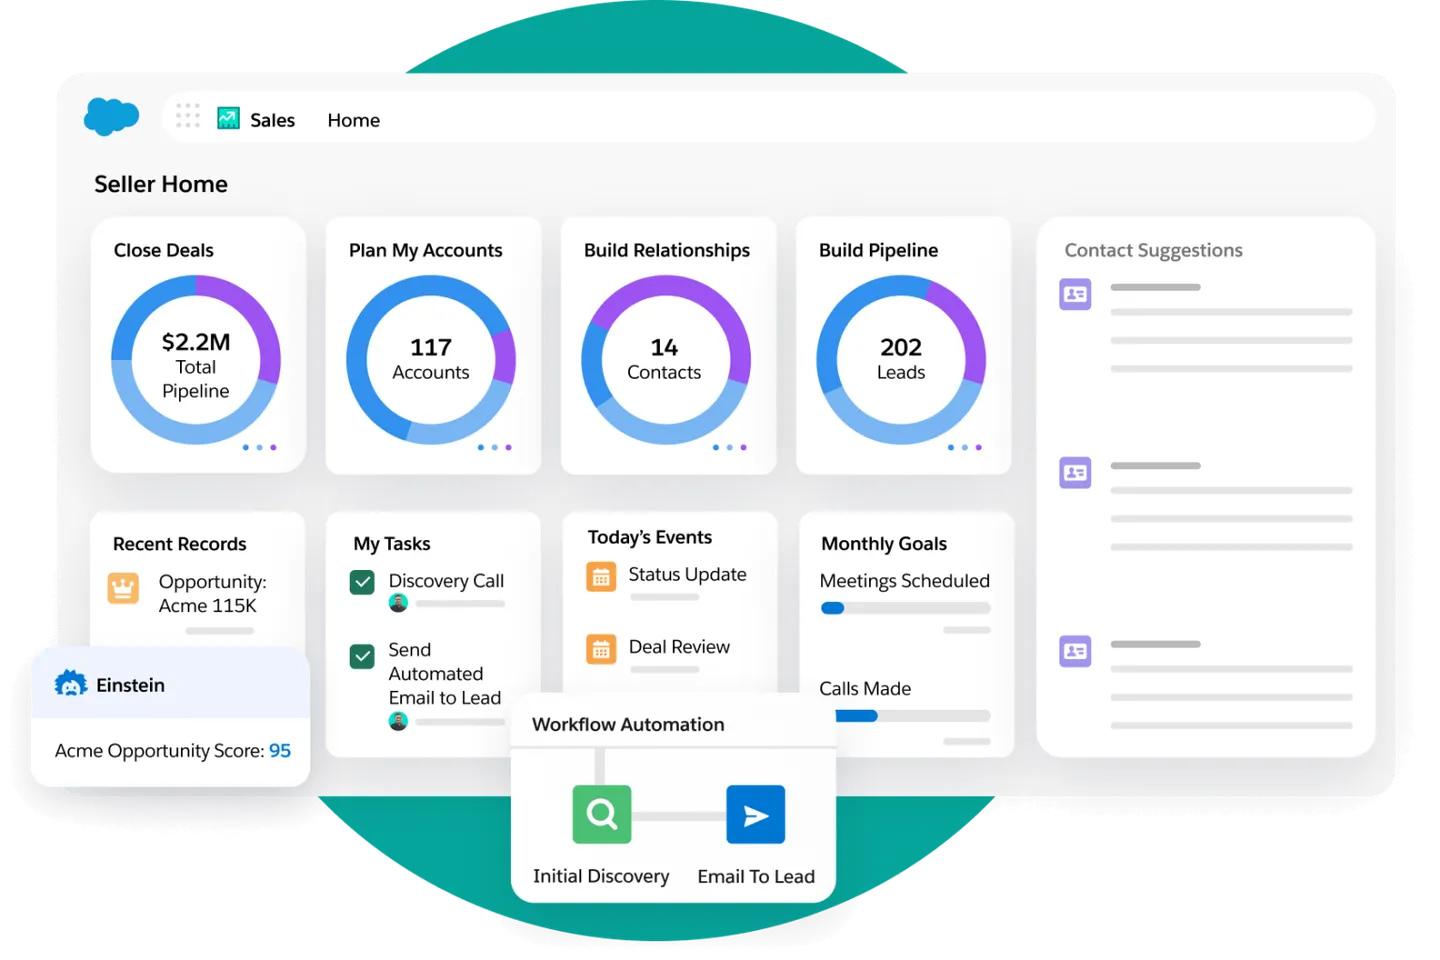Click the avatar under Send Automated Email task
This screenshot has width=1440, height=960.
tap(398, 721)
